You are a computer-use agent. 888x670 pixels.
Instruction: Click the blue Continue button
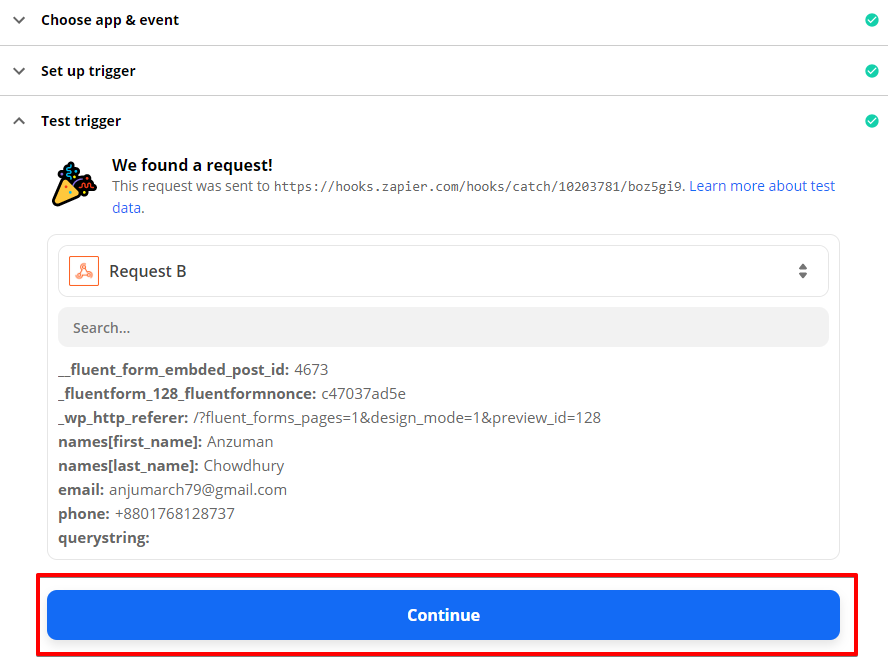pyautogui.click(x=443, y=615)
